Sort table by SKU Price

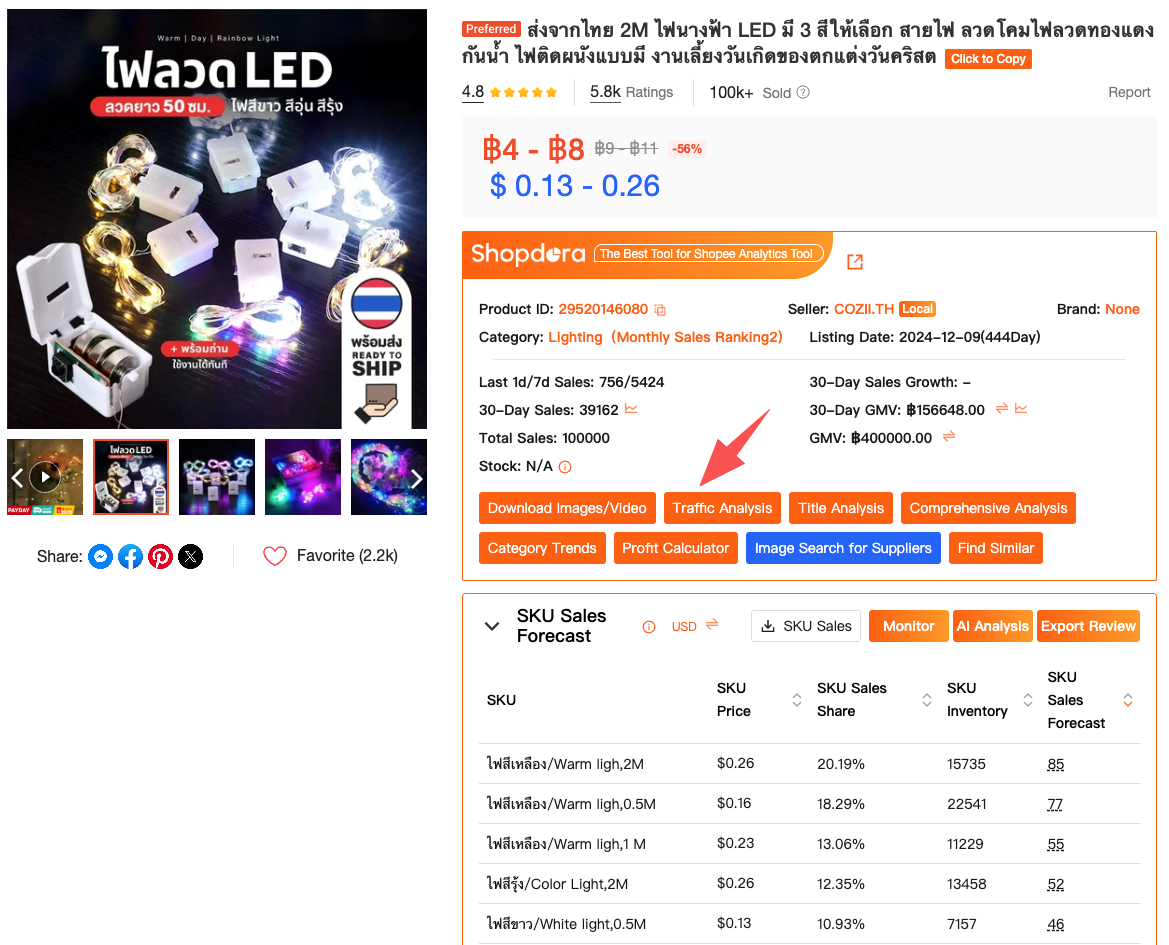coord(797,700)
